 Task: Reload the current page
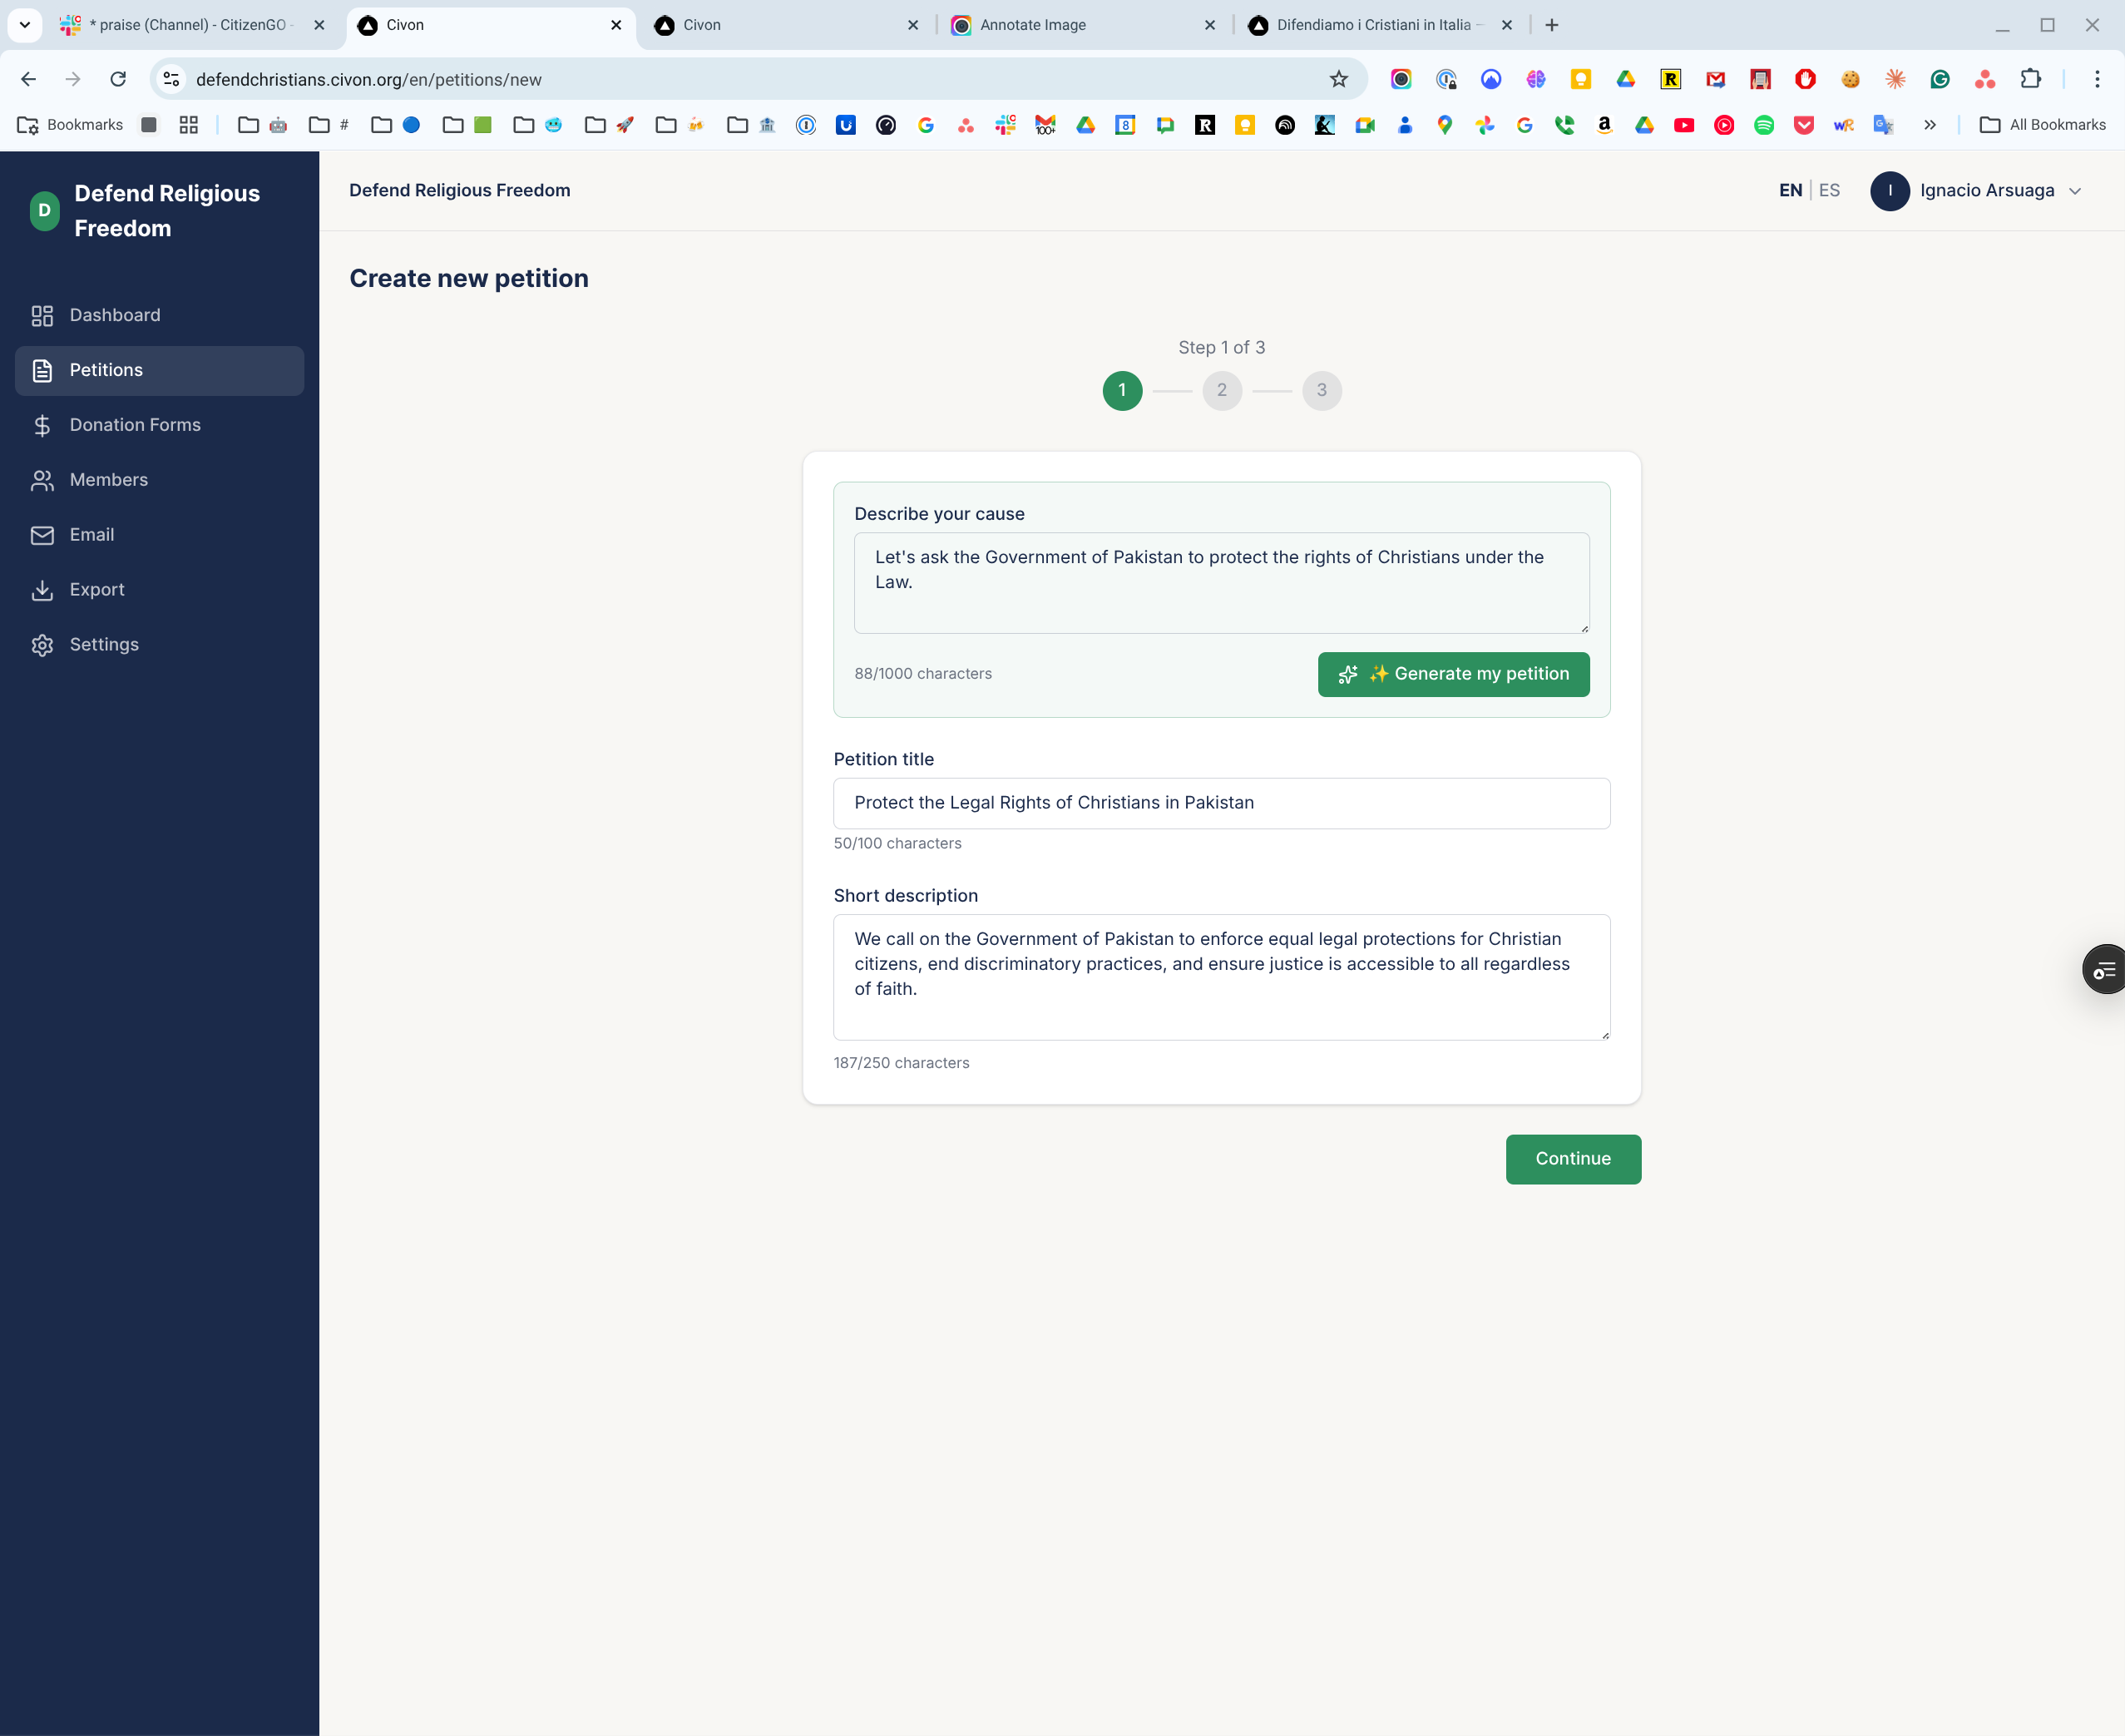tap(118, 79)
